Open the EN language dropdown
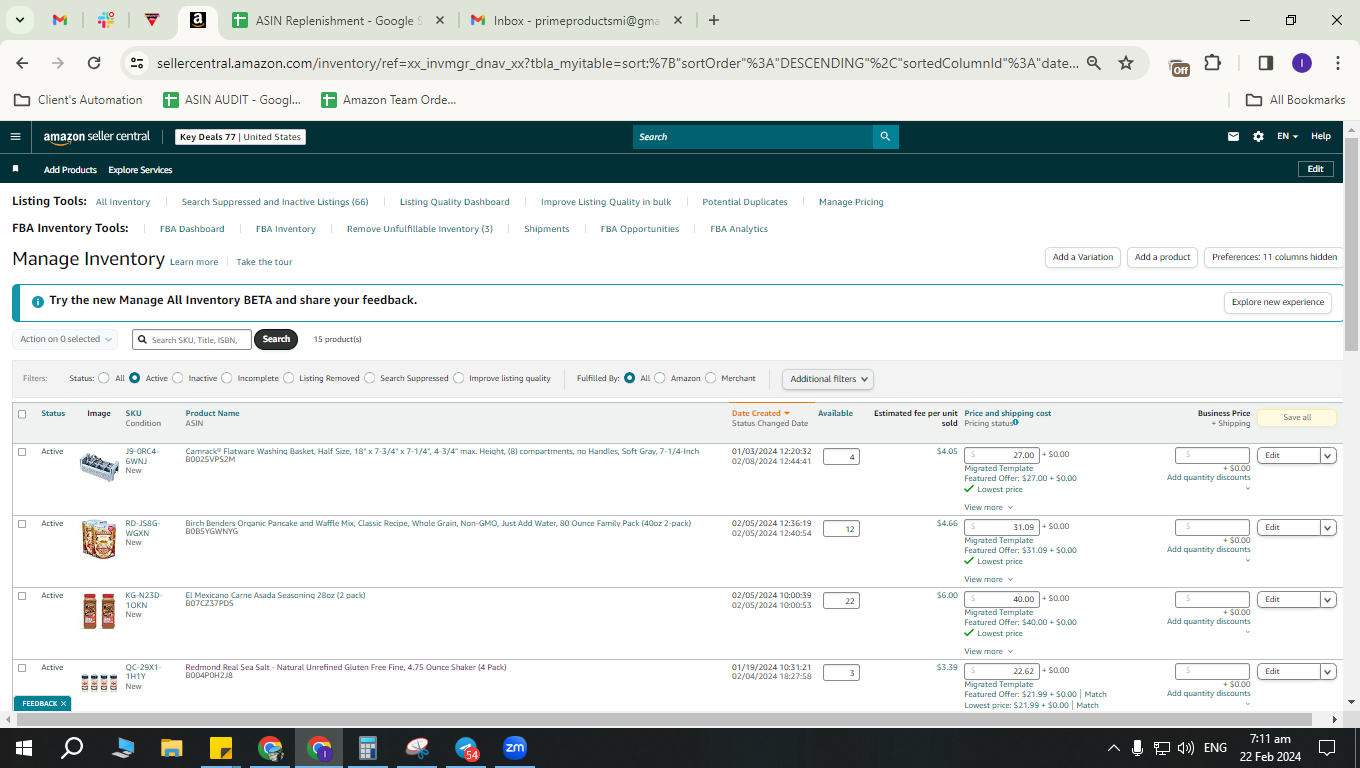The height and width of the screenshot is (768, 1360). (1287, 137)
